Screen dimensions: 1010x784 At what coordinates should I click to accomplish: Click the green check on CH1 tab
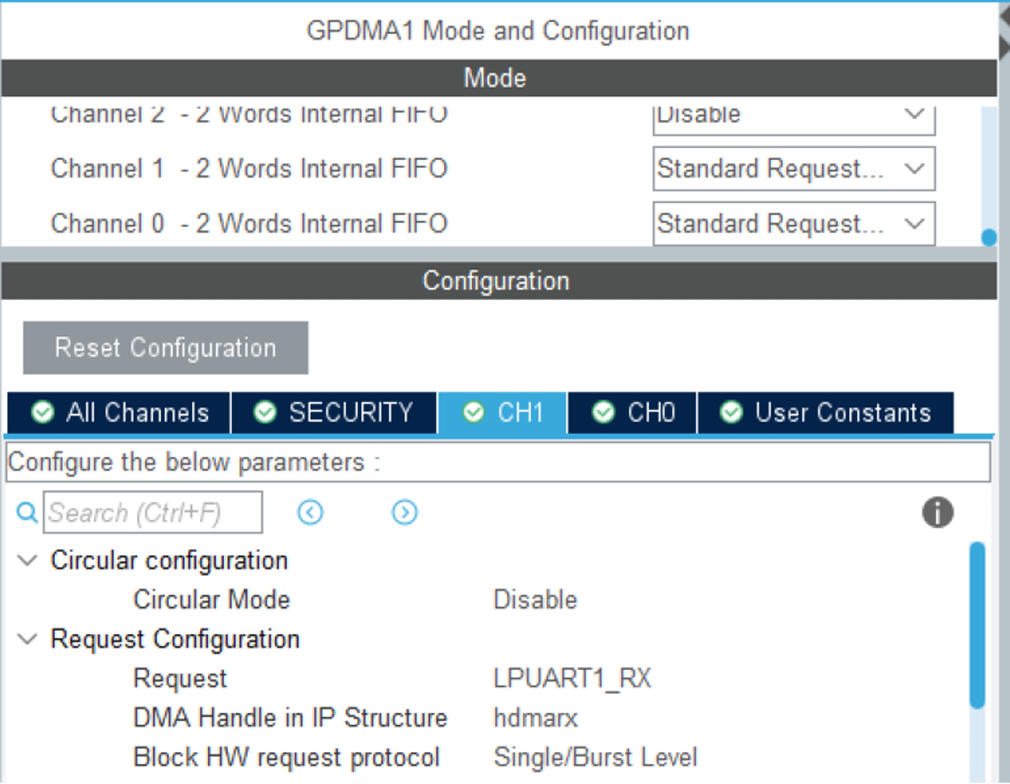click(x=473, y=412)
